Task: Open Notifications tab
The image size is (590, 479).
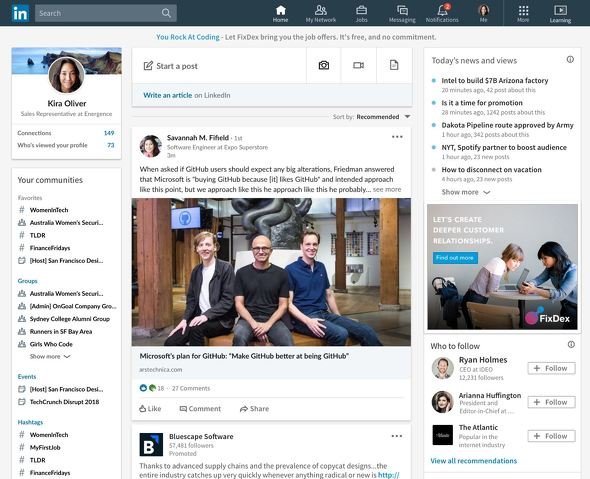Action: 442,14
